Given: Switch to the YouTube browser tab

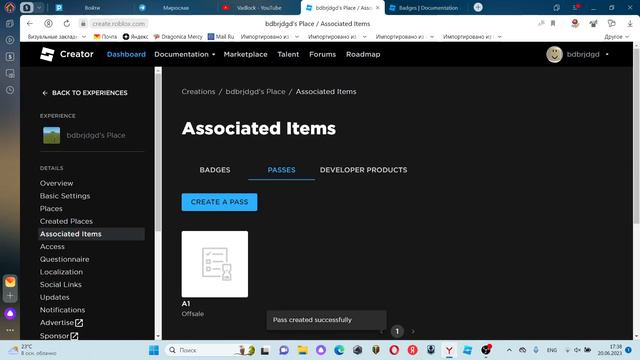Looking at the screenshot, I should tap(259, 8).
